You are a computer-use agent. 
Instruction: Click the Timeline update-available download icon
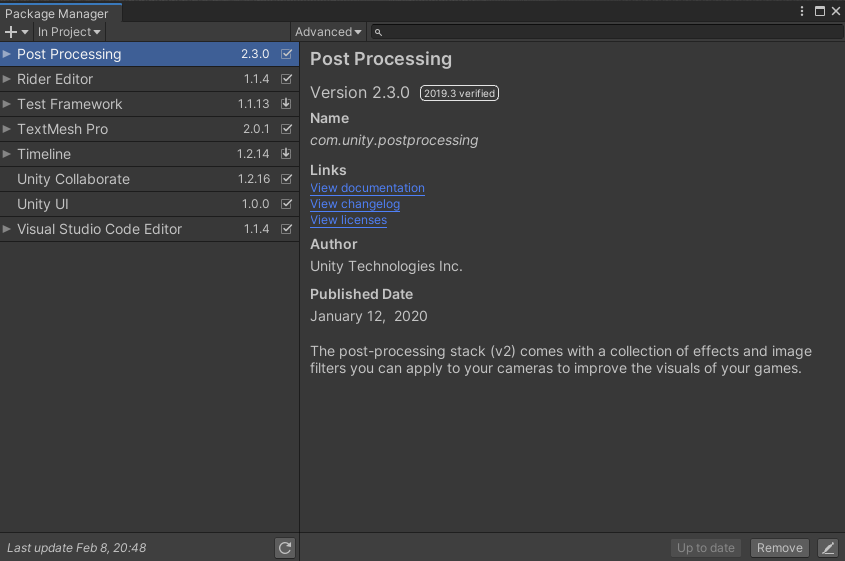tap(286, 154)
